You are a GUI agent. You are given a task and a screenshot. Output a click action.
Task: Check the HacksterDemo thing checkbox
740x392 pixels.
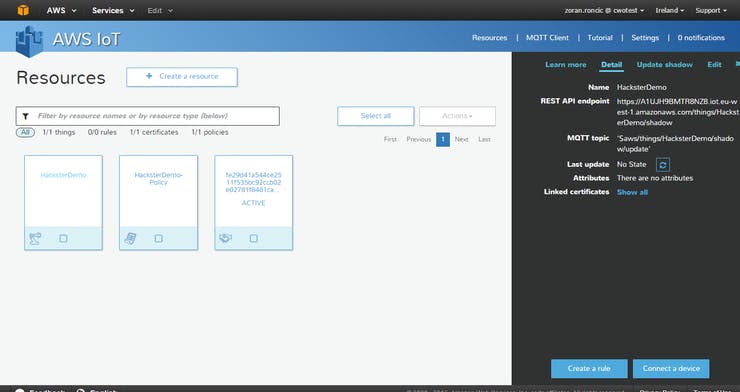[x=63, y=239]
